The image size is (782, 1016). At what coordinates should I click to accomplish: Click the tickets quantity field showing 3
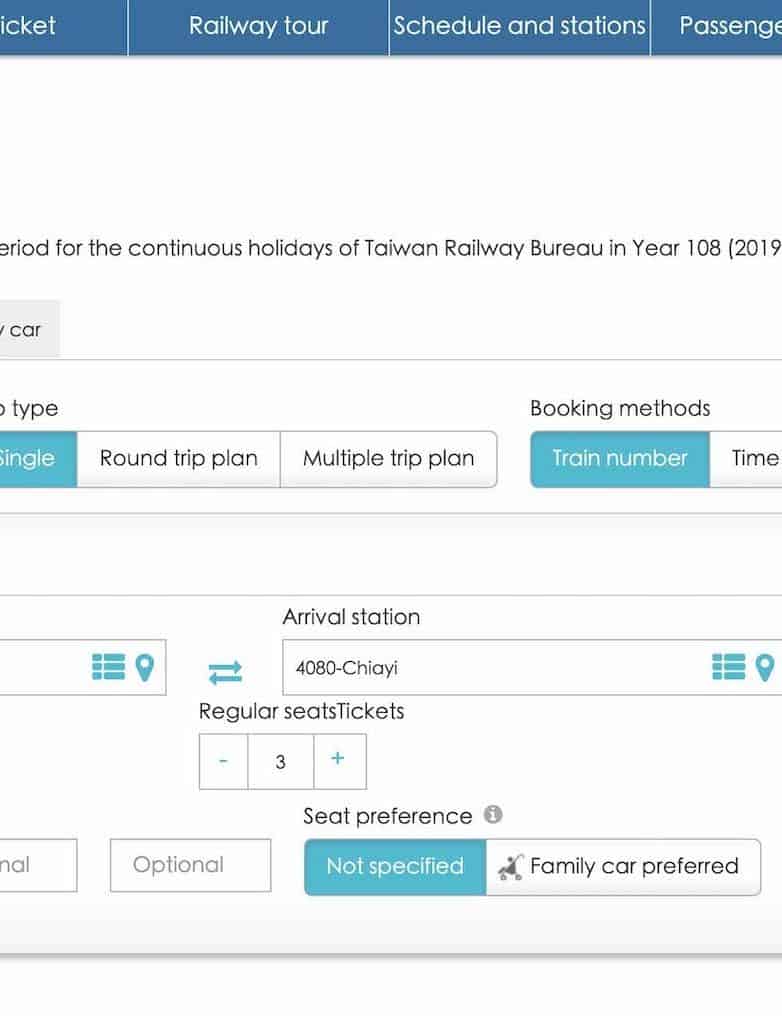tap(280, 762)
